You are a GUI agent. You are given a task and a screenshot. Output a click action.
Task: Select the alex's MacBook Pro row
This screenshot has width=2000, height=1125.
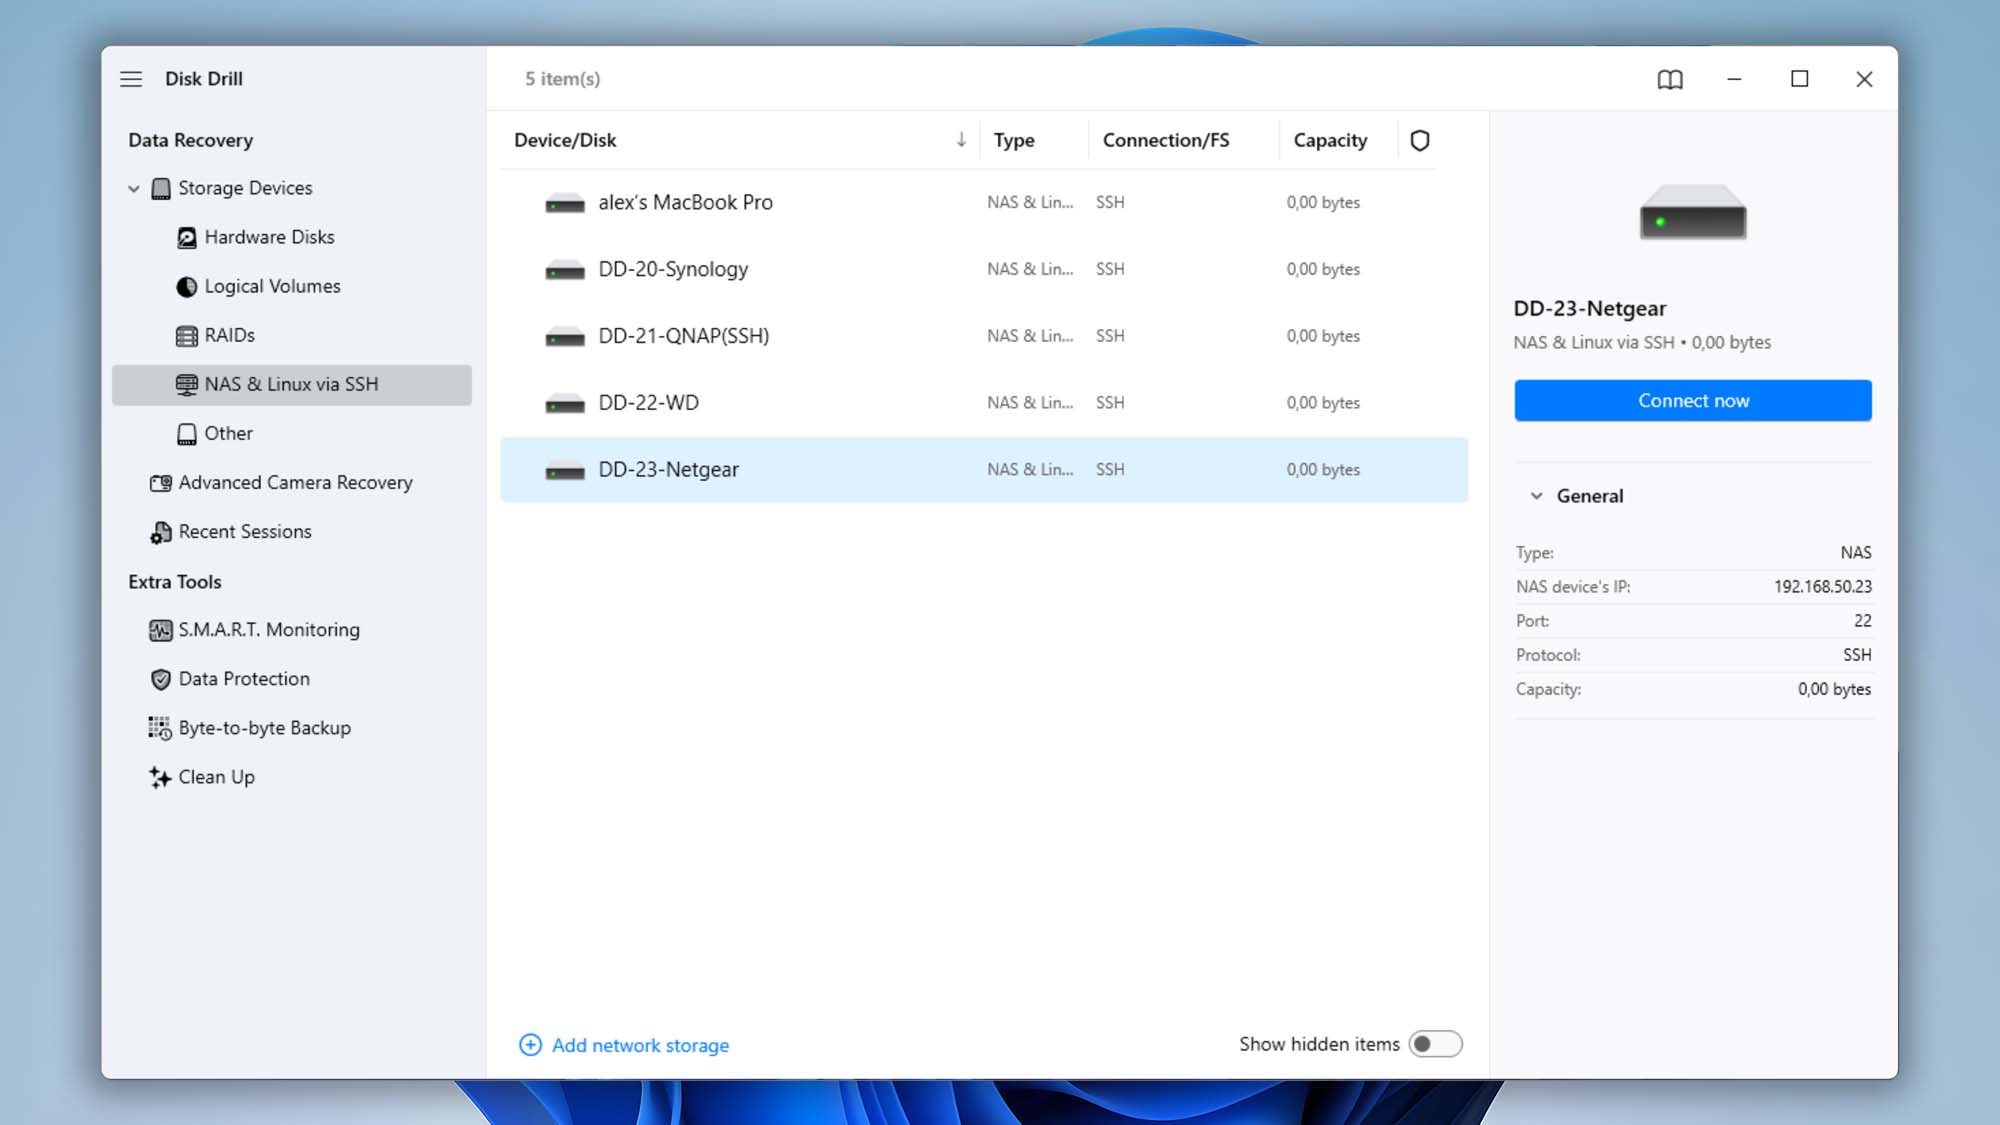[984, 203]
